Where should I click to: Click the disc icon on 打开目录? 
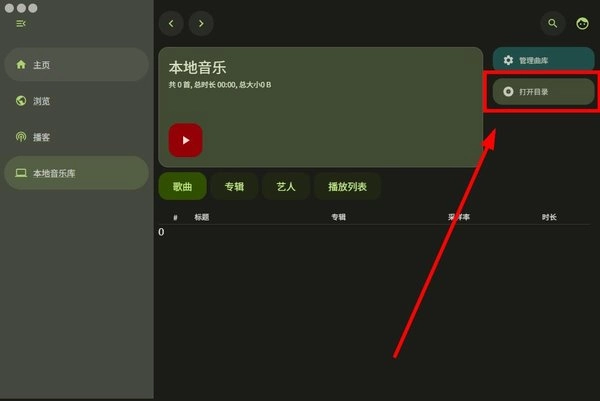pyautogui.click(x=508, y=91)
